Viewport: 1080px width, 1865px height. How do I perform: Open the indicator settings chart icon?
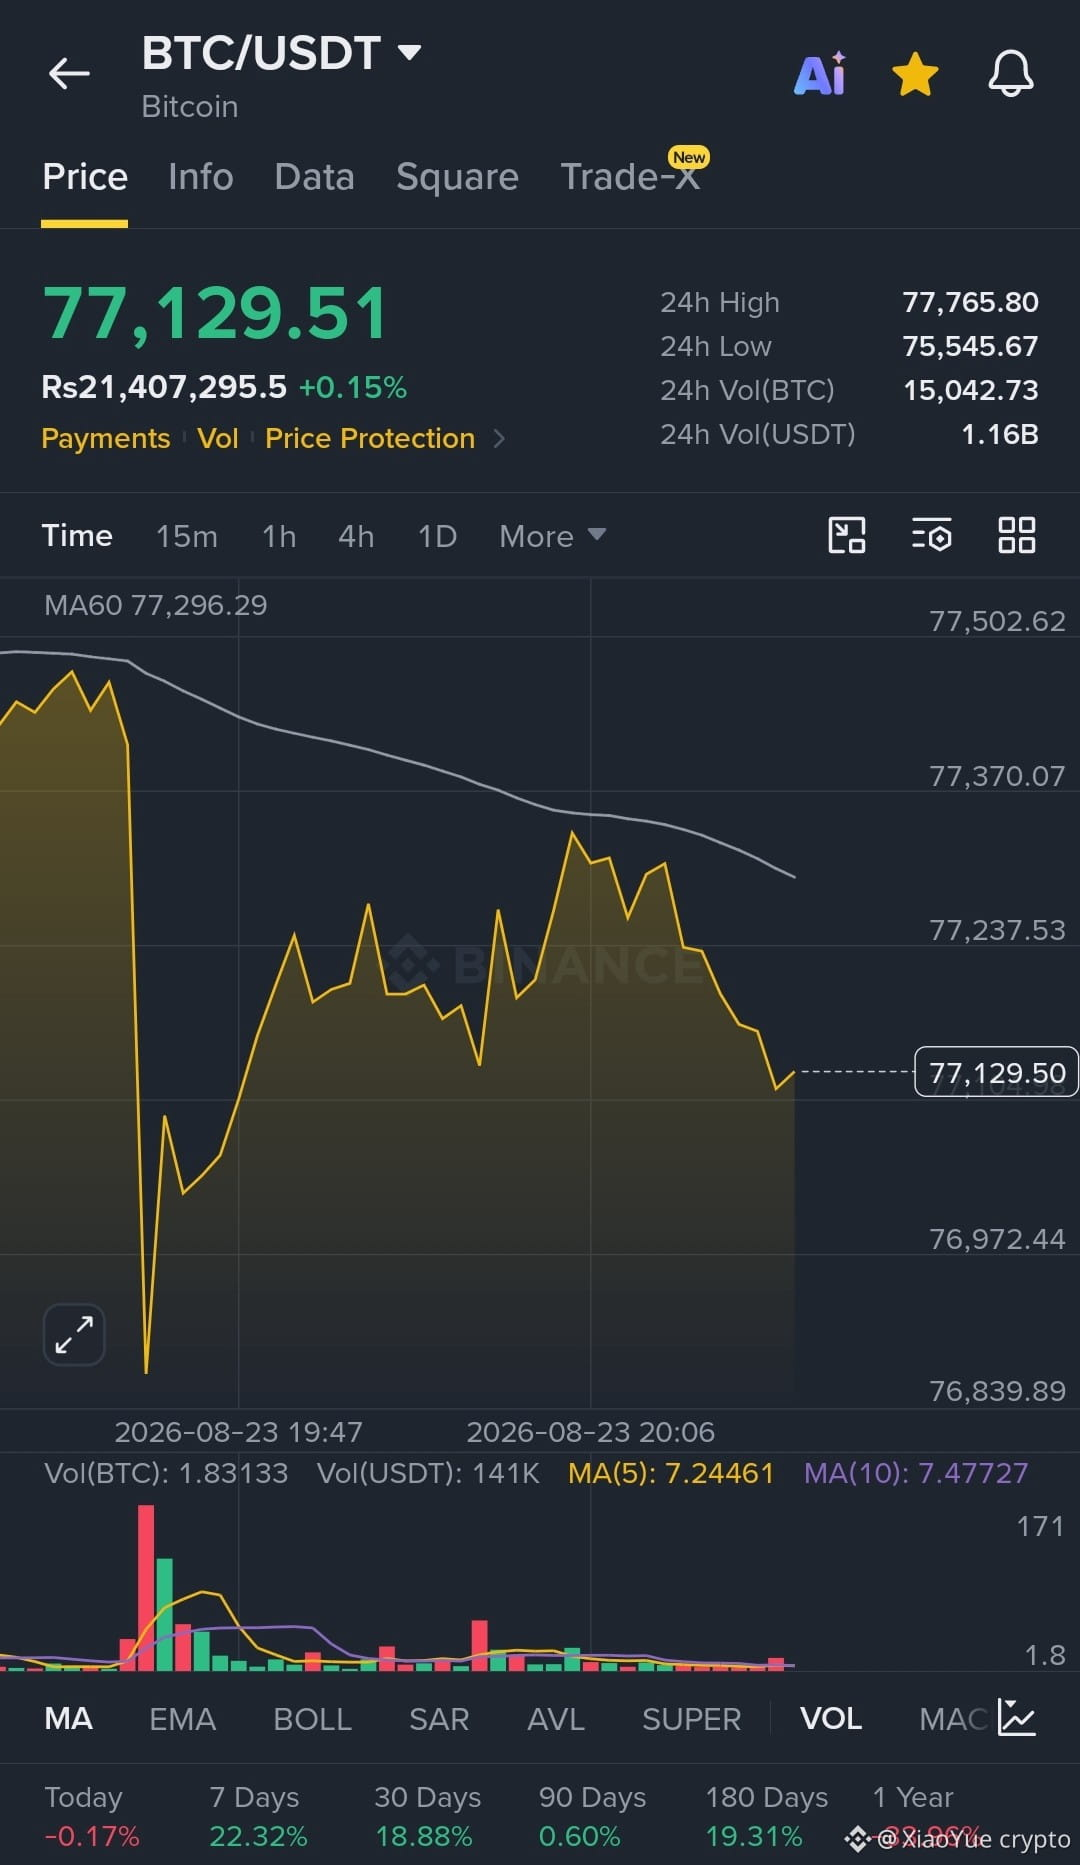coord(1017,1717)
